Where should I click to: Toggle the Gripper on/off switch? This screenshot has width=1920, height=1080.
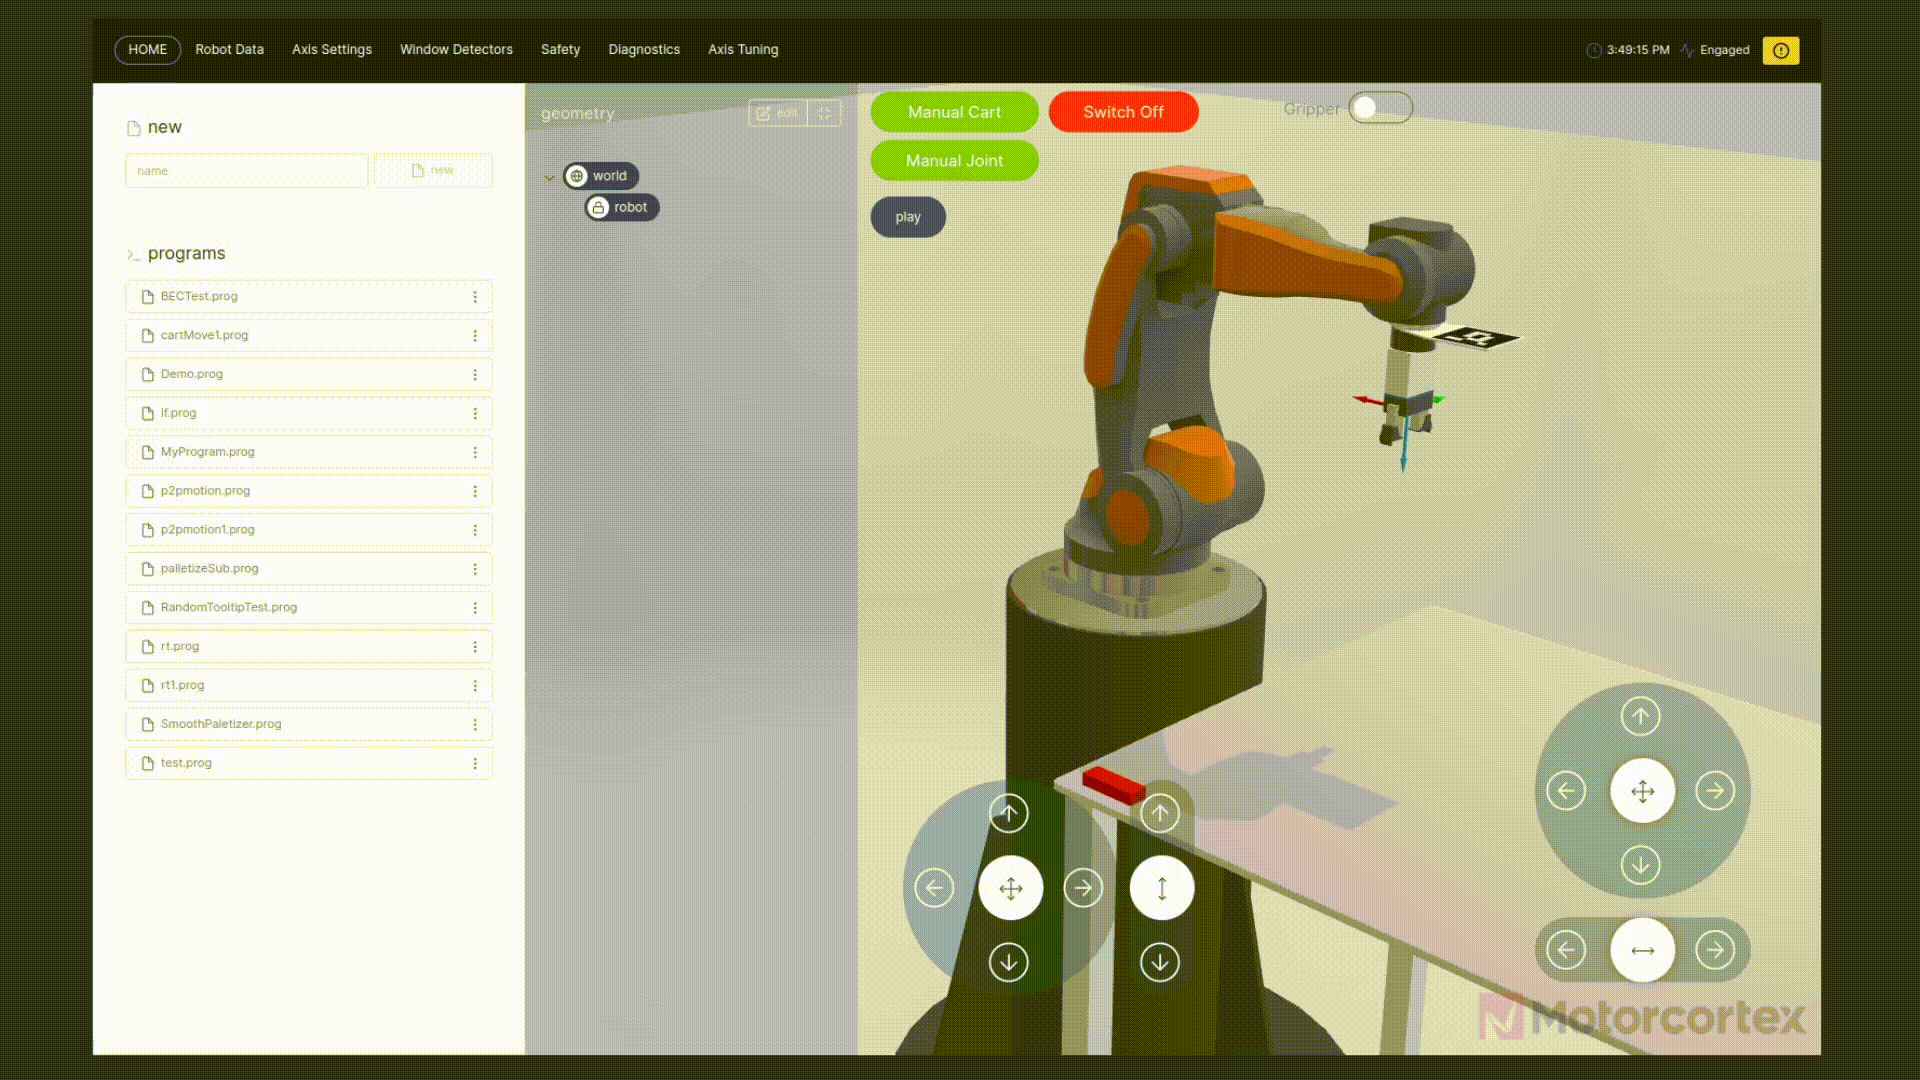1379,108
